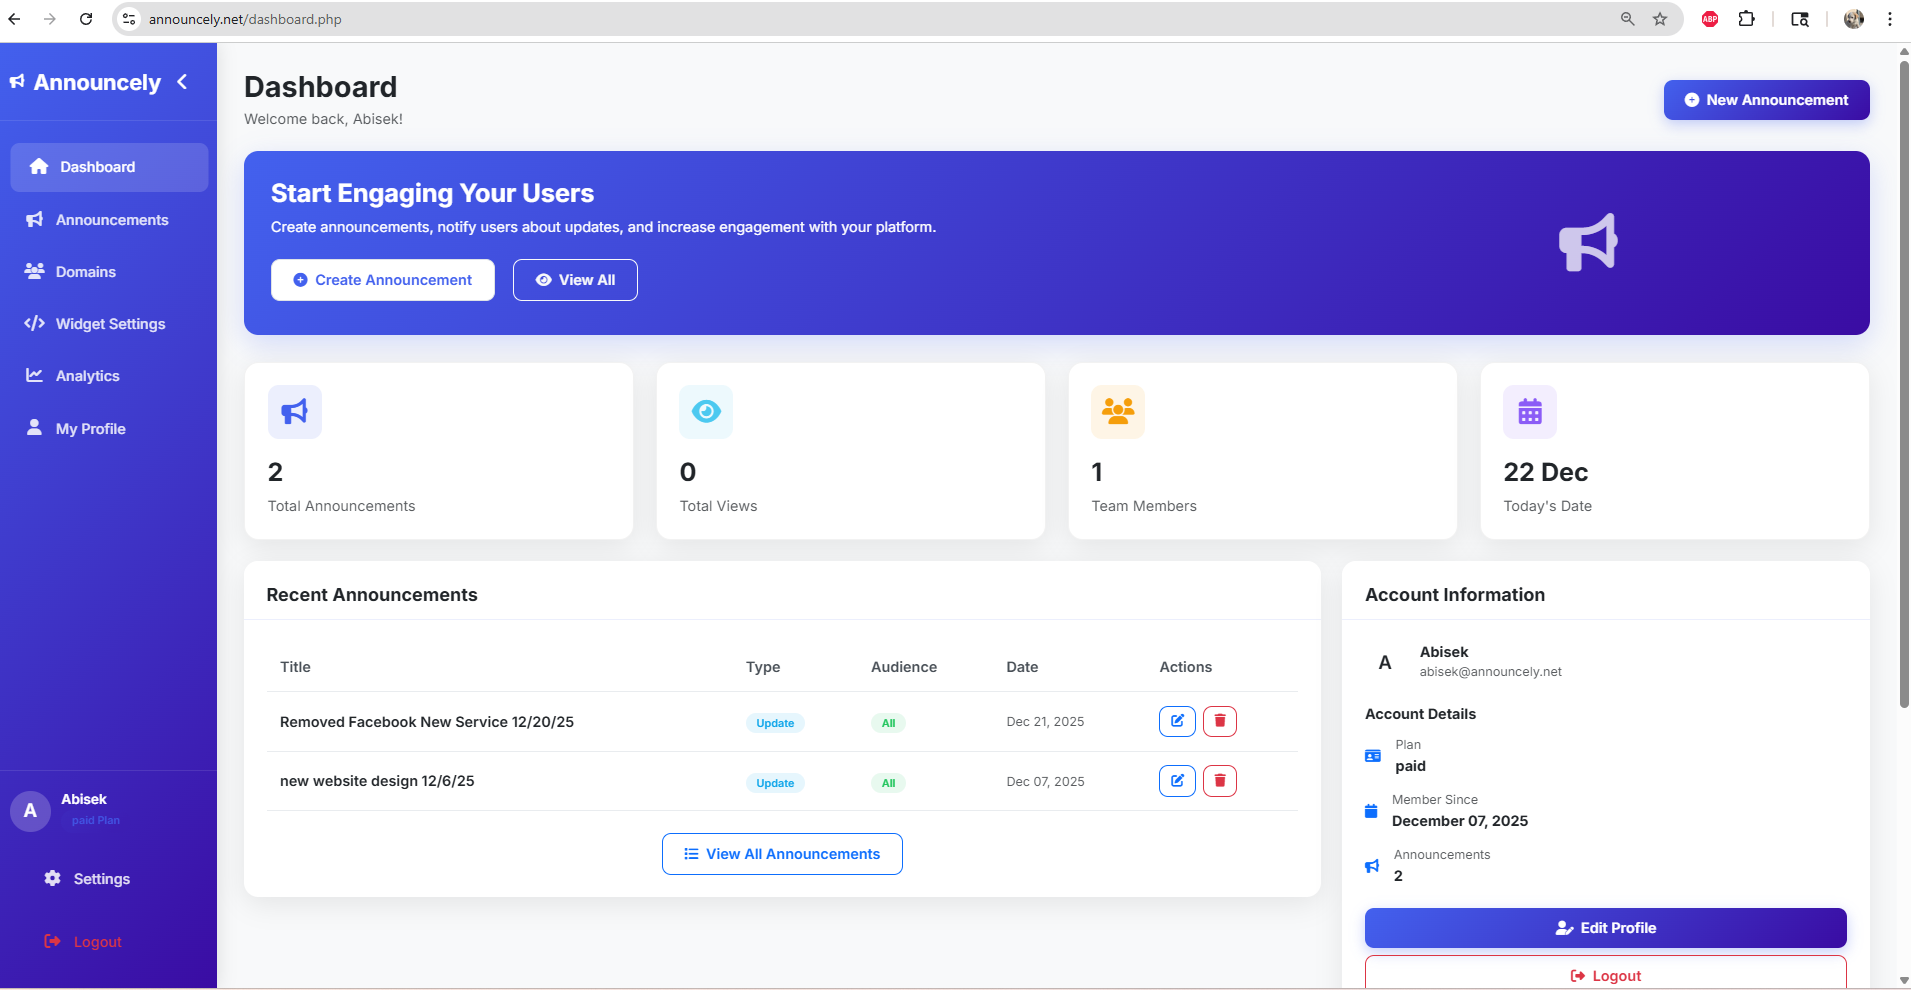
Task: Reload the page with the browser refresh icon
Action: click(x=86, y=19)
